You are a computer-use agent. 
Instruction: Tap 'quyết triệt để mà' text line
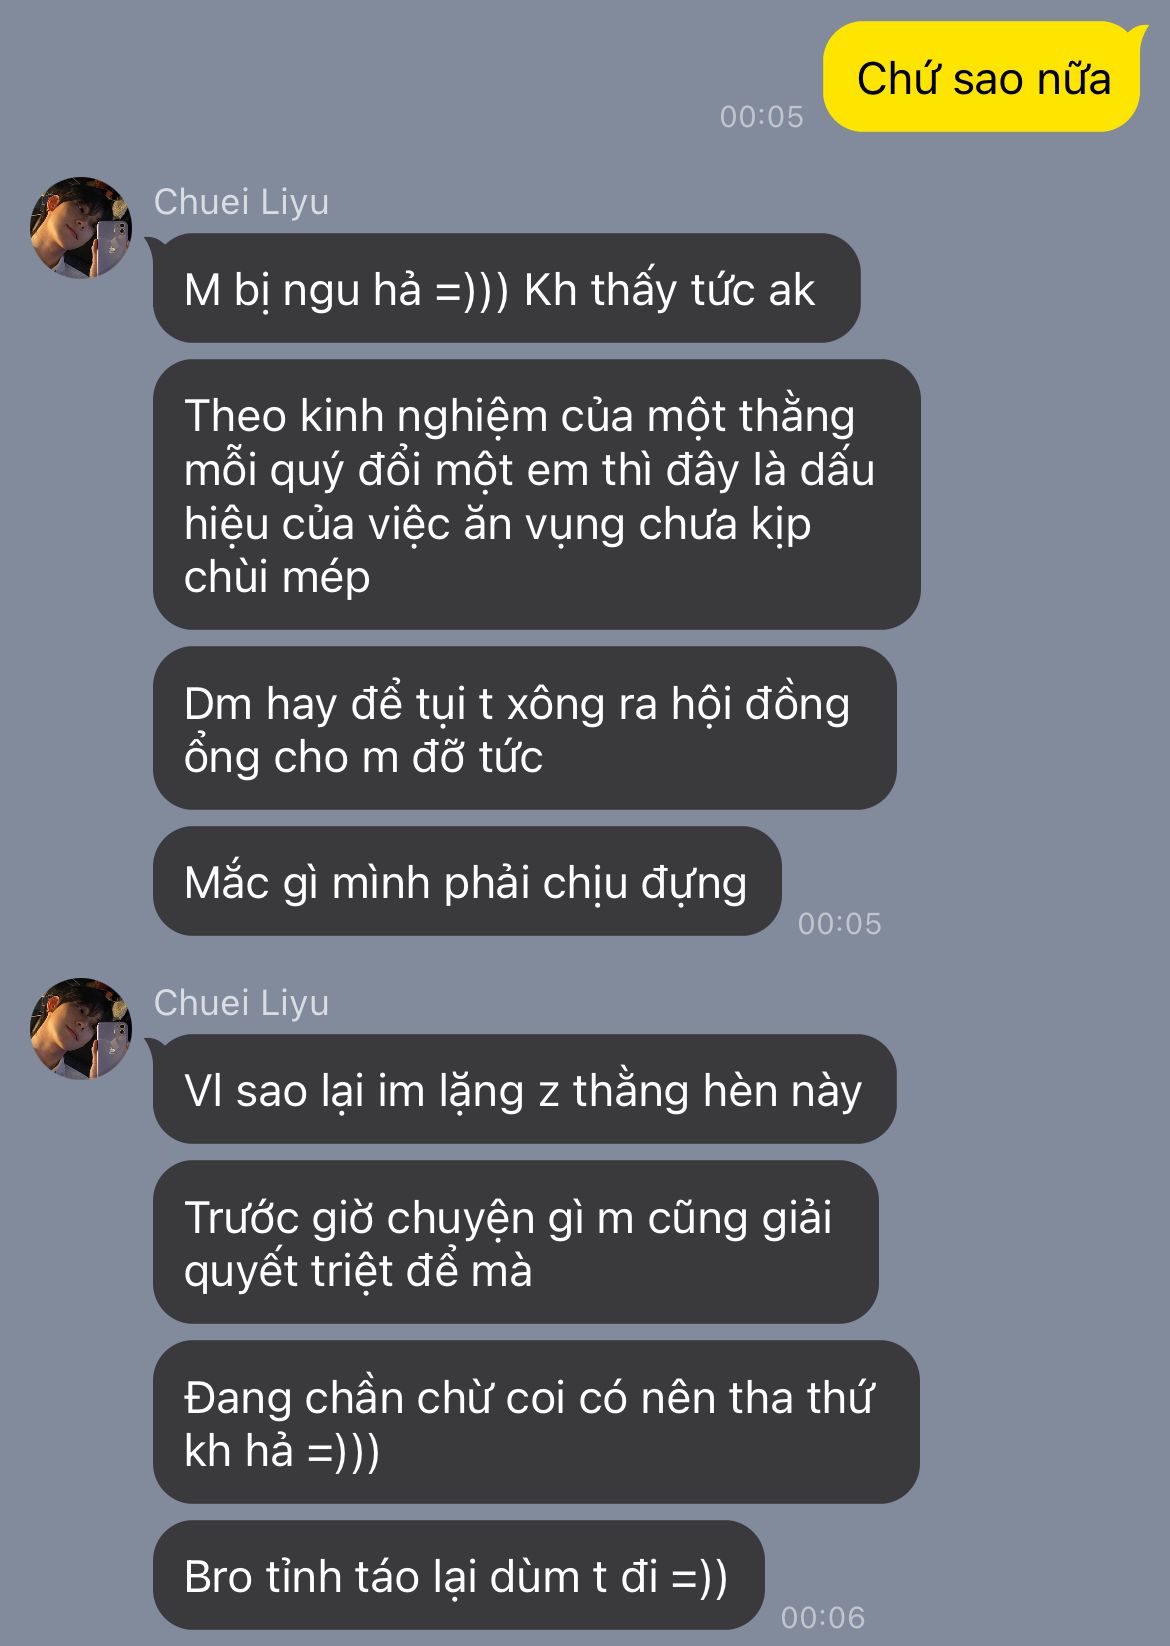358,1272
